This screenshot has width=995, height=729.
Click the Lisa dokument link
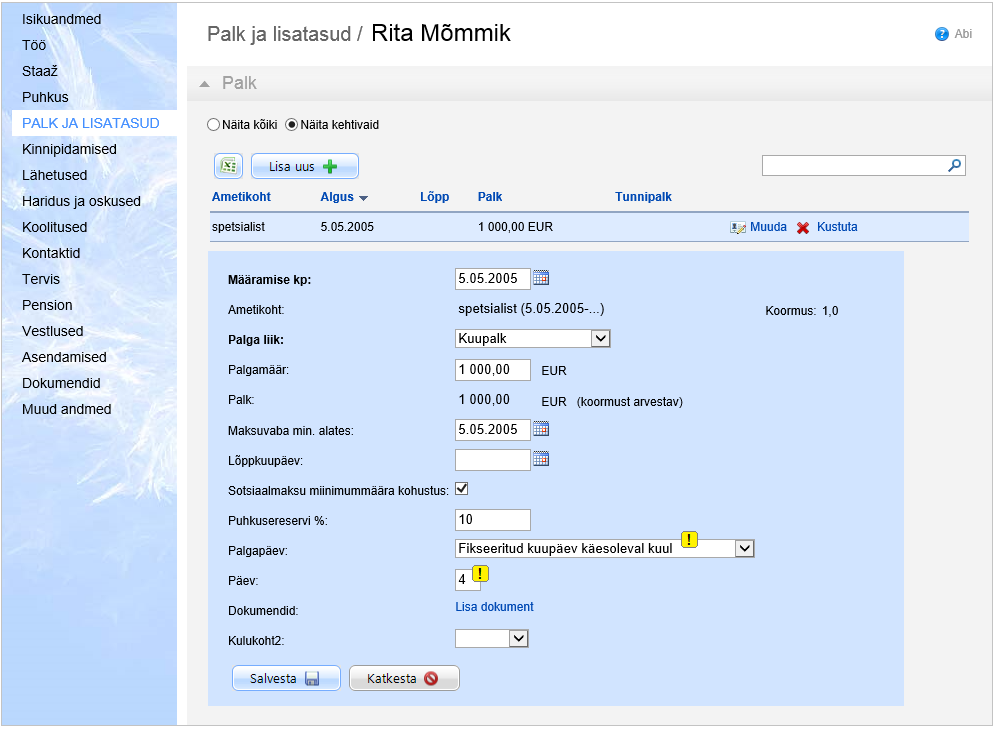coord(494,607)
